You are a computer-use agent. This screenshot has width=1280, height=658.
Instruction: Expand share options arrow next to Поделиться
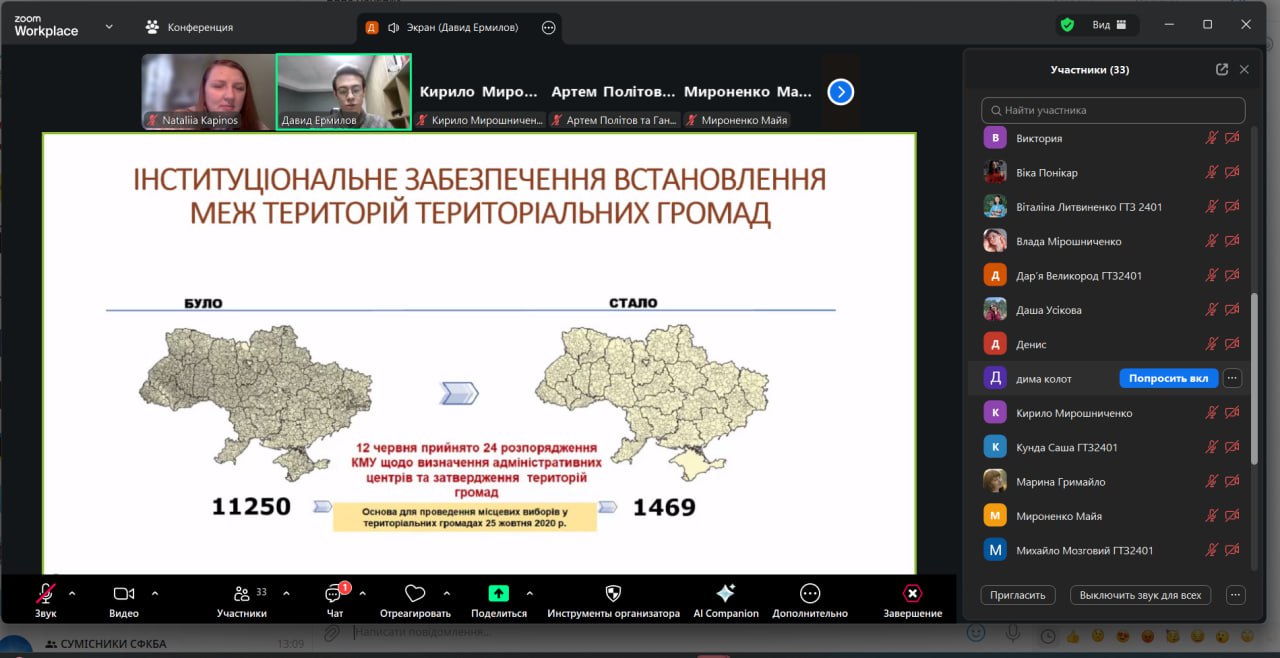pyautogui.click(x=529, y=593)
